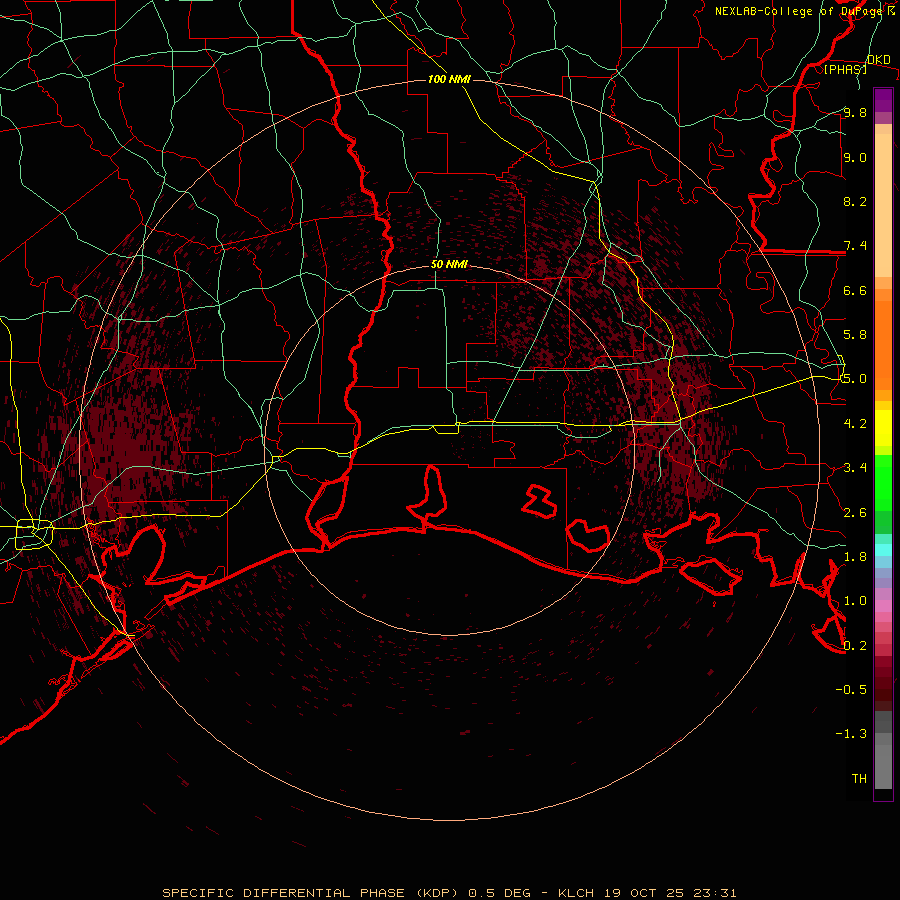Click the 7.4 scale value
900x900 pixels.
pos(855,246)
